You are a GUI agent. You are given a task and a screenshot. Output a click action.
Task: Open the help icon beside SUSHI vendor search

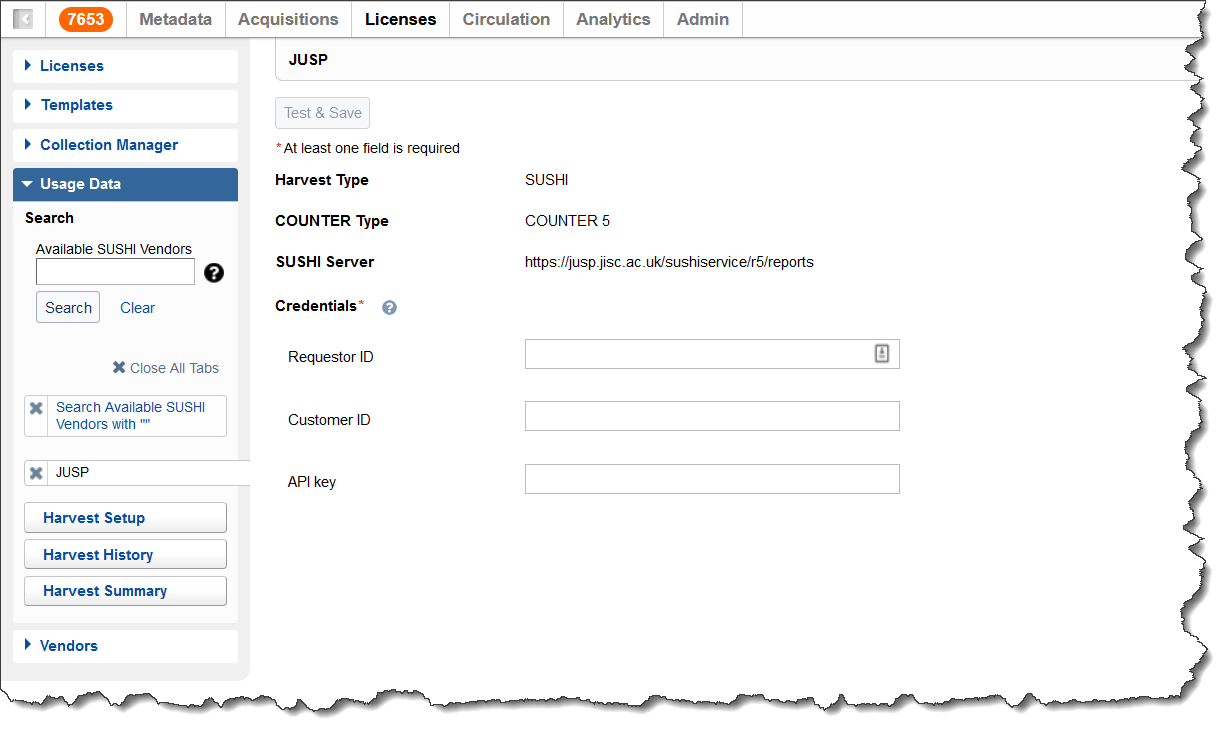click(x=213, y=273)
